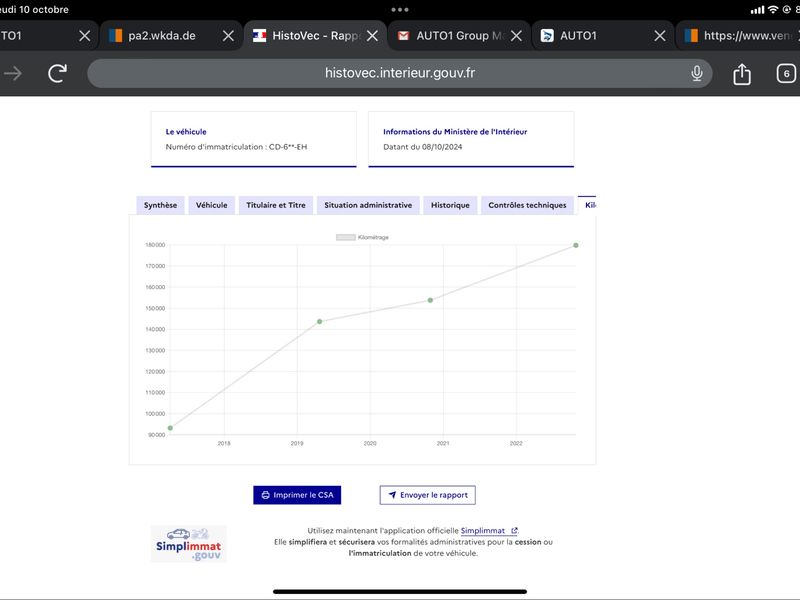The height and width of the screenshot is (600, 800).
Task: Click the first data point near 93000 km
Action: 170,428
